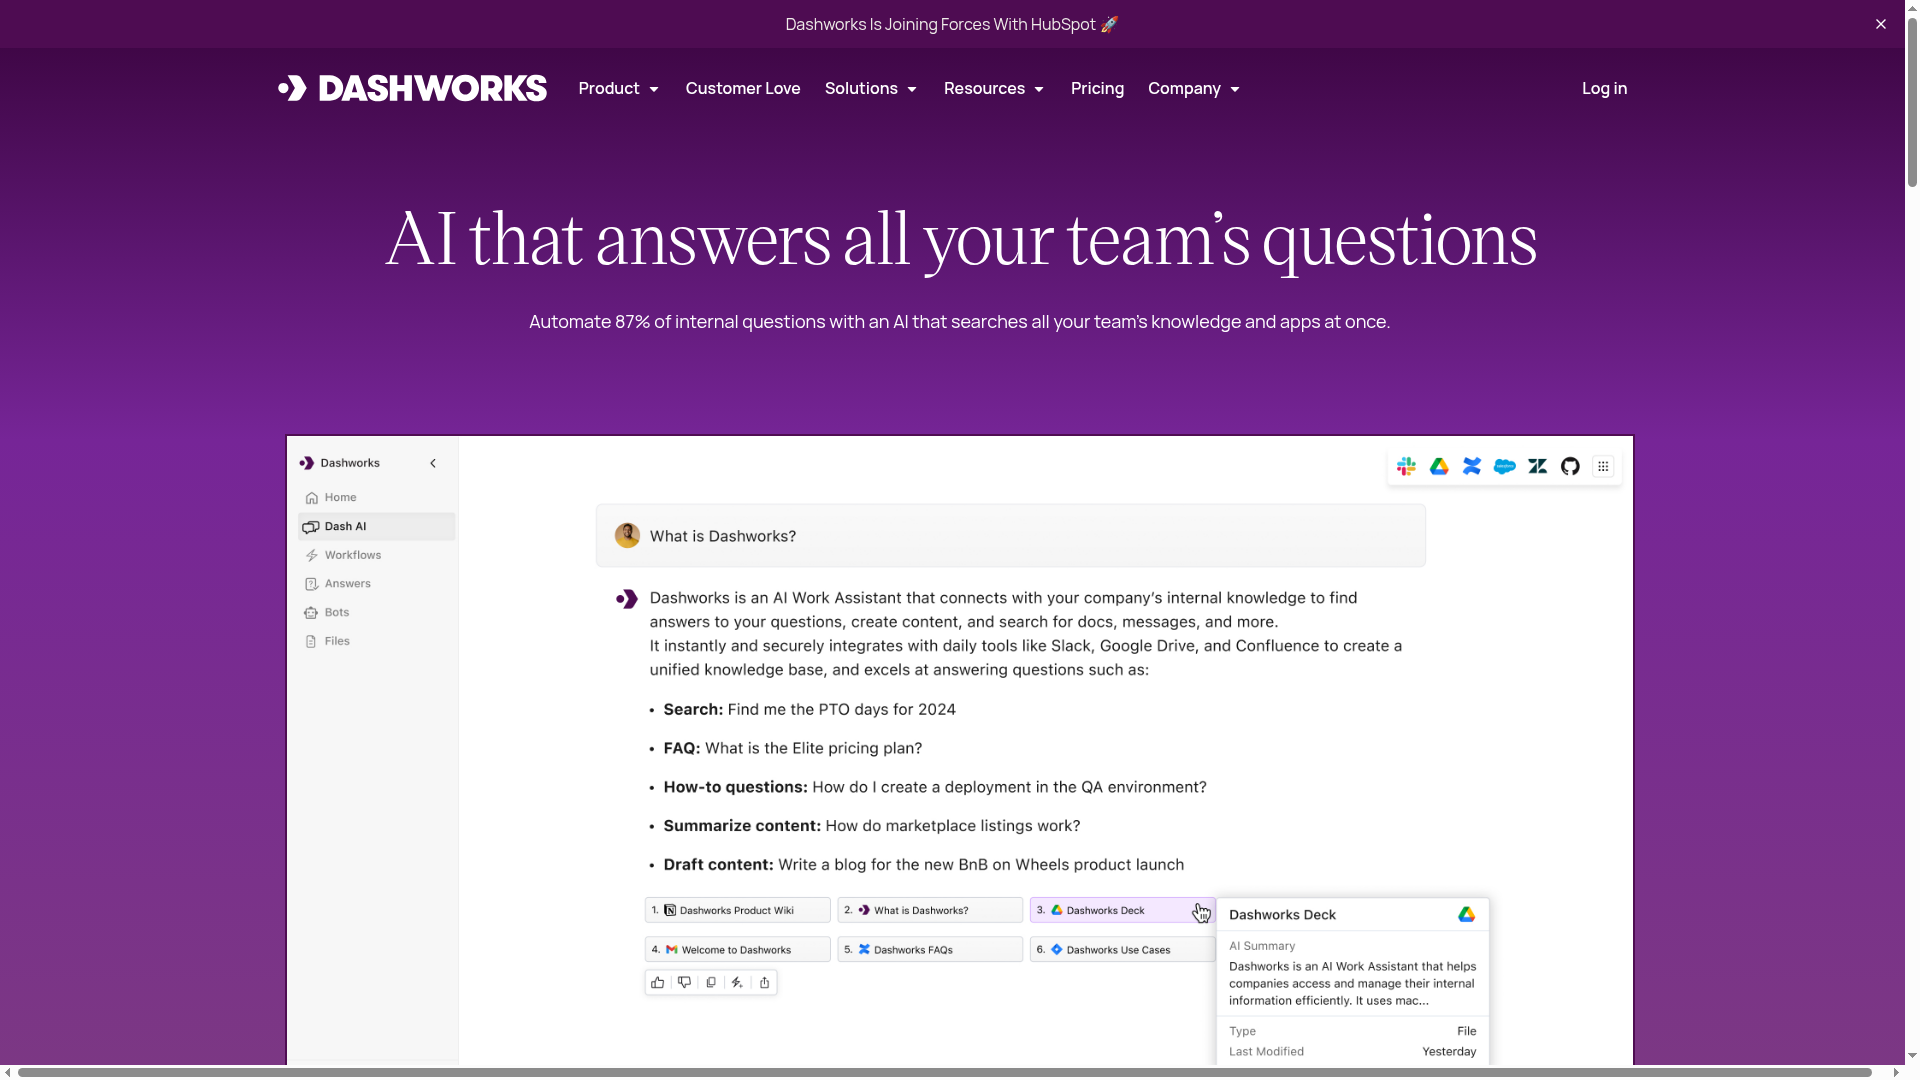Click the vertical page scrollbar thumb
The height and width of the screenshot is (1080, 1920).
[1912, 100]
